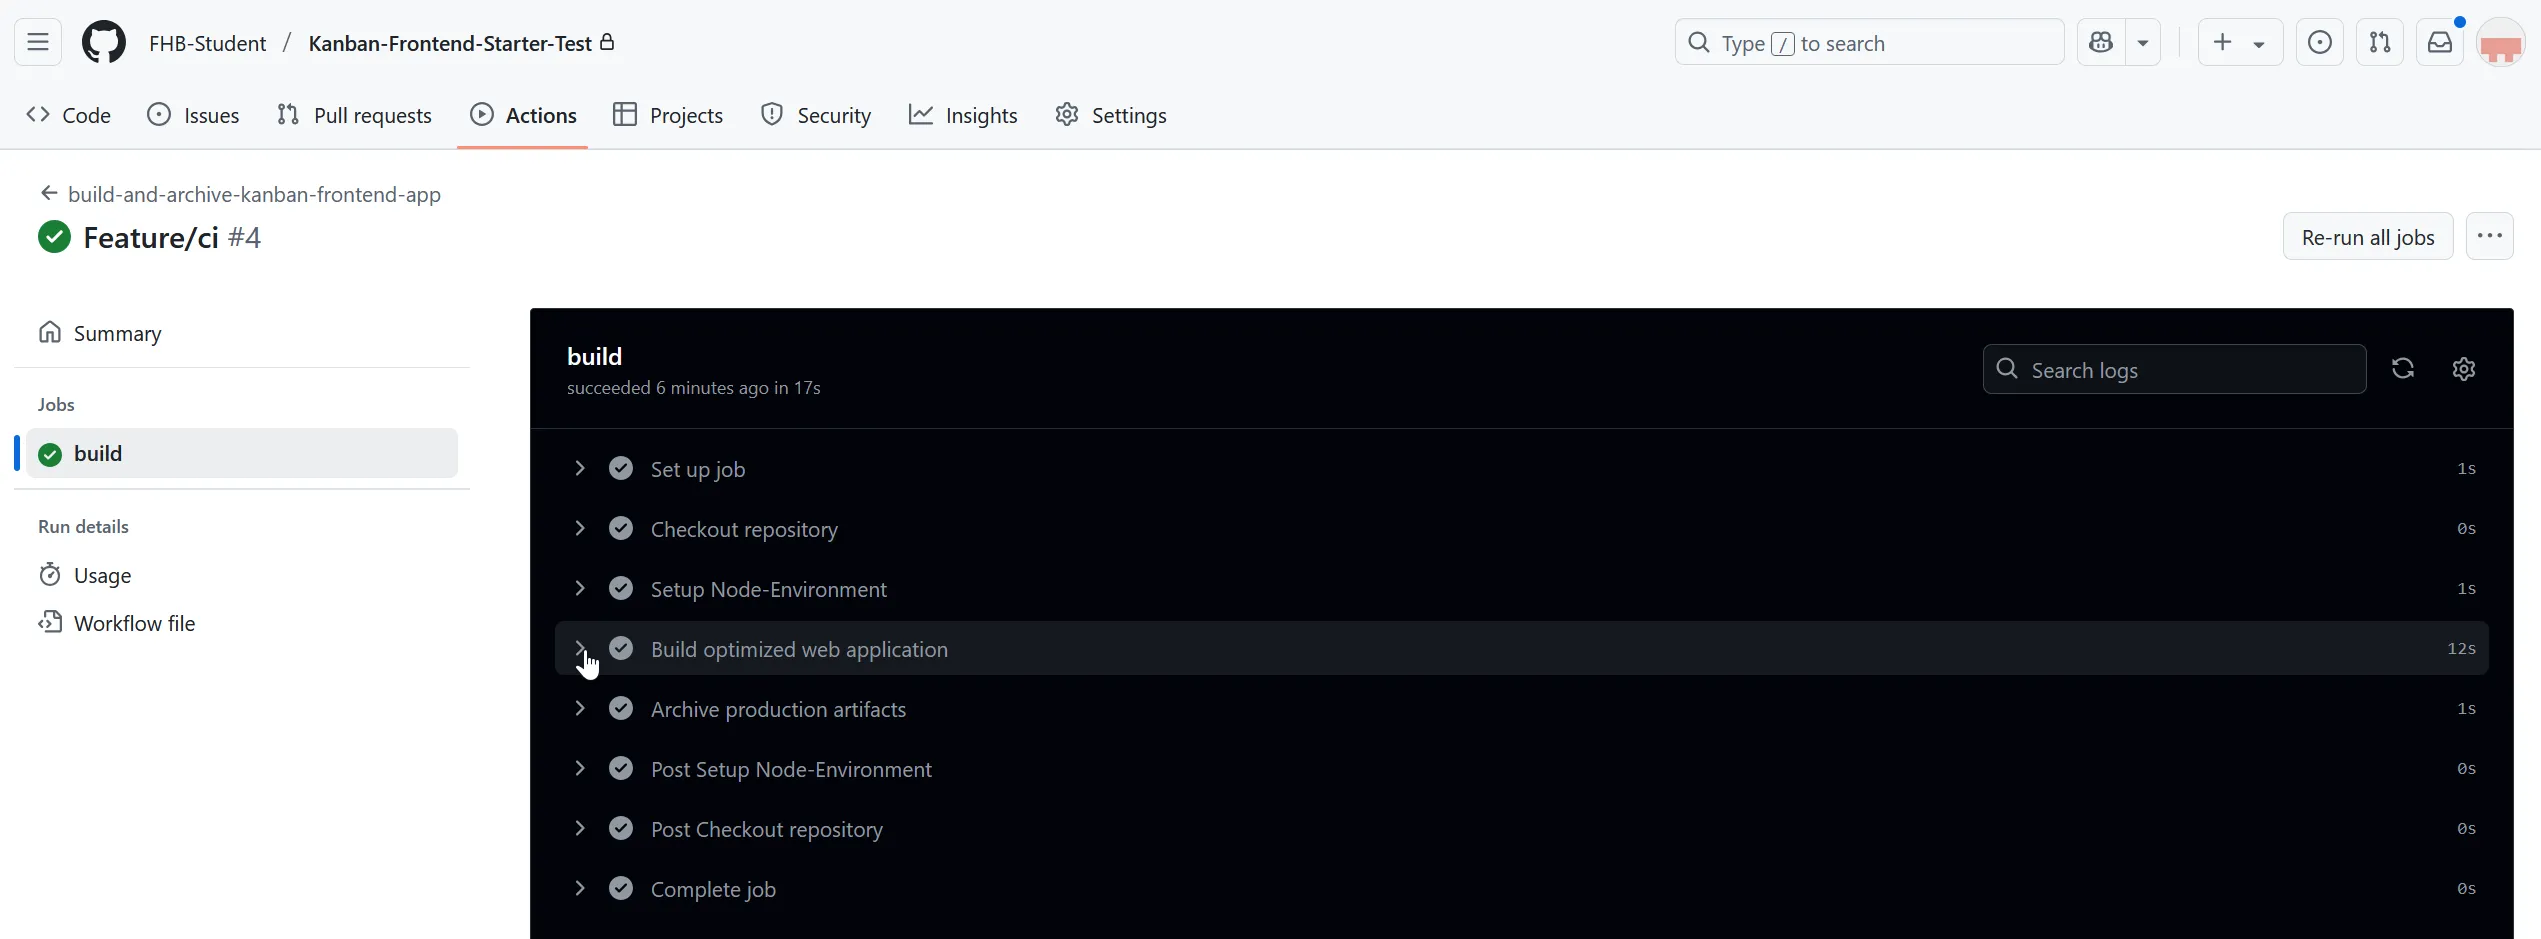Open the GitHub home via the Octocat logo
The width and height of the screenshot is (2541, 939).
[103, 42]
